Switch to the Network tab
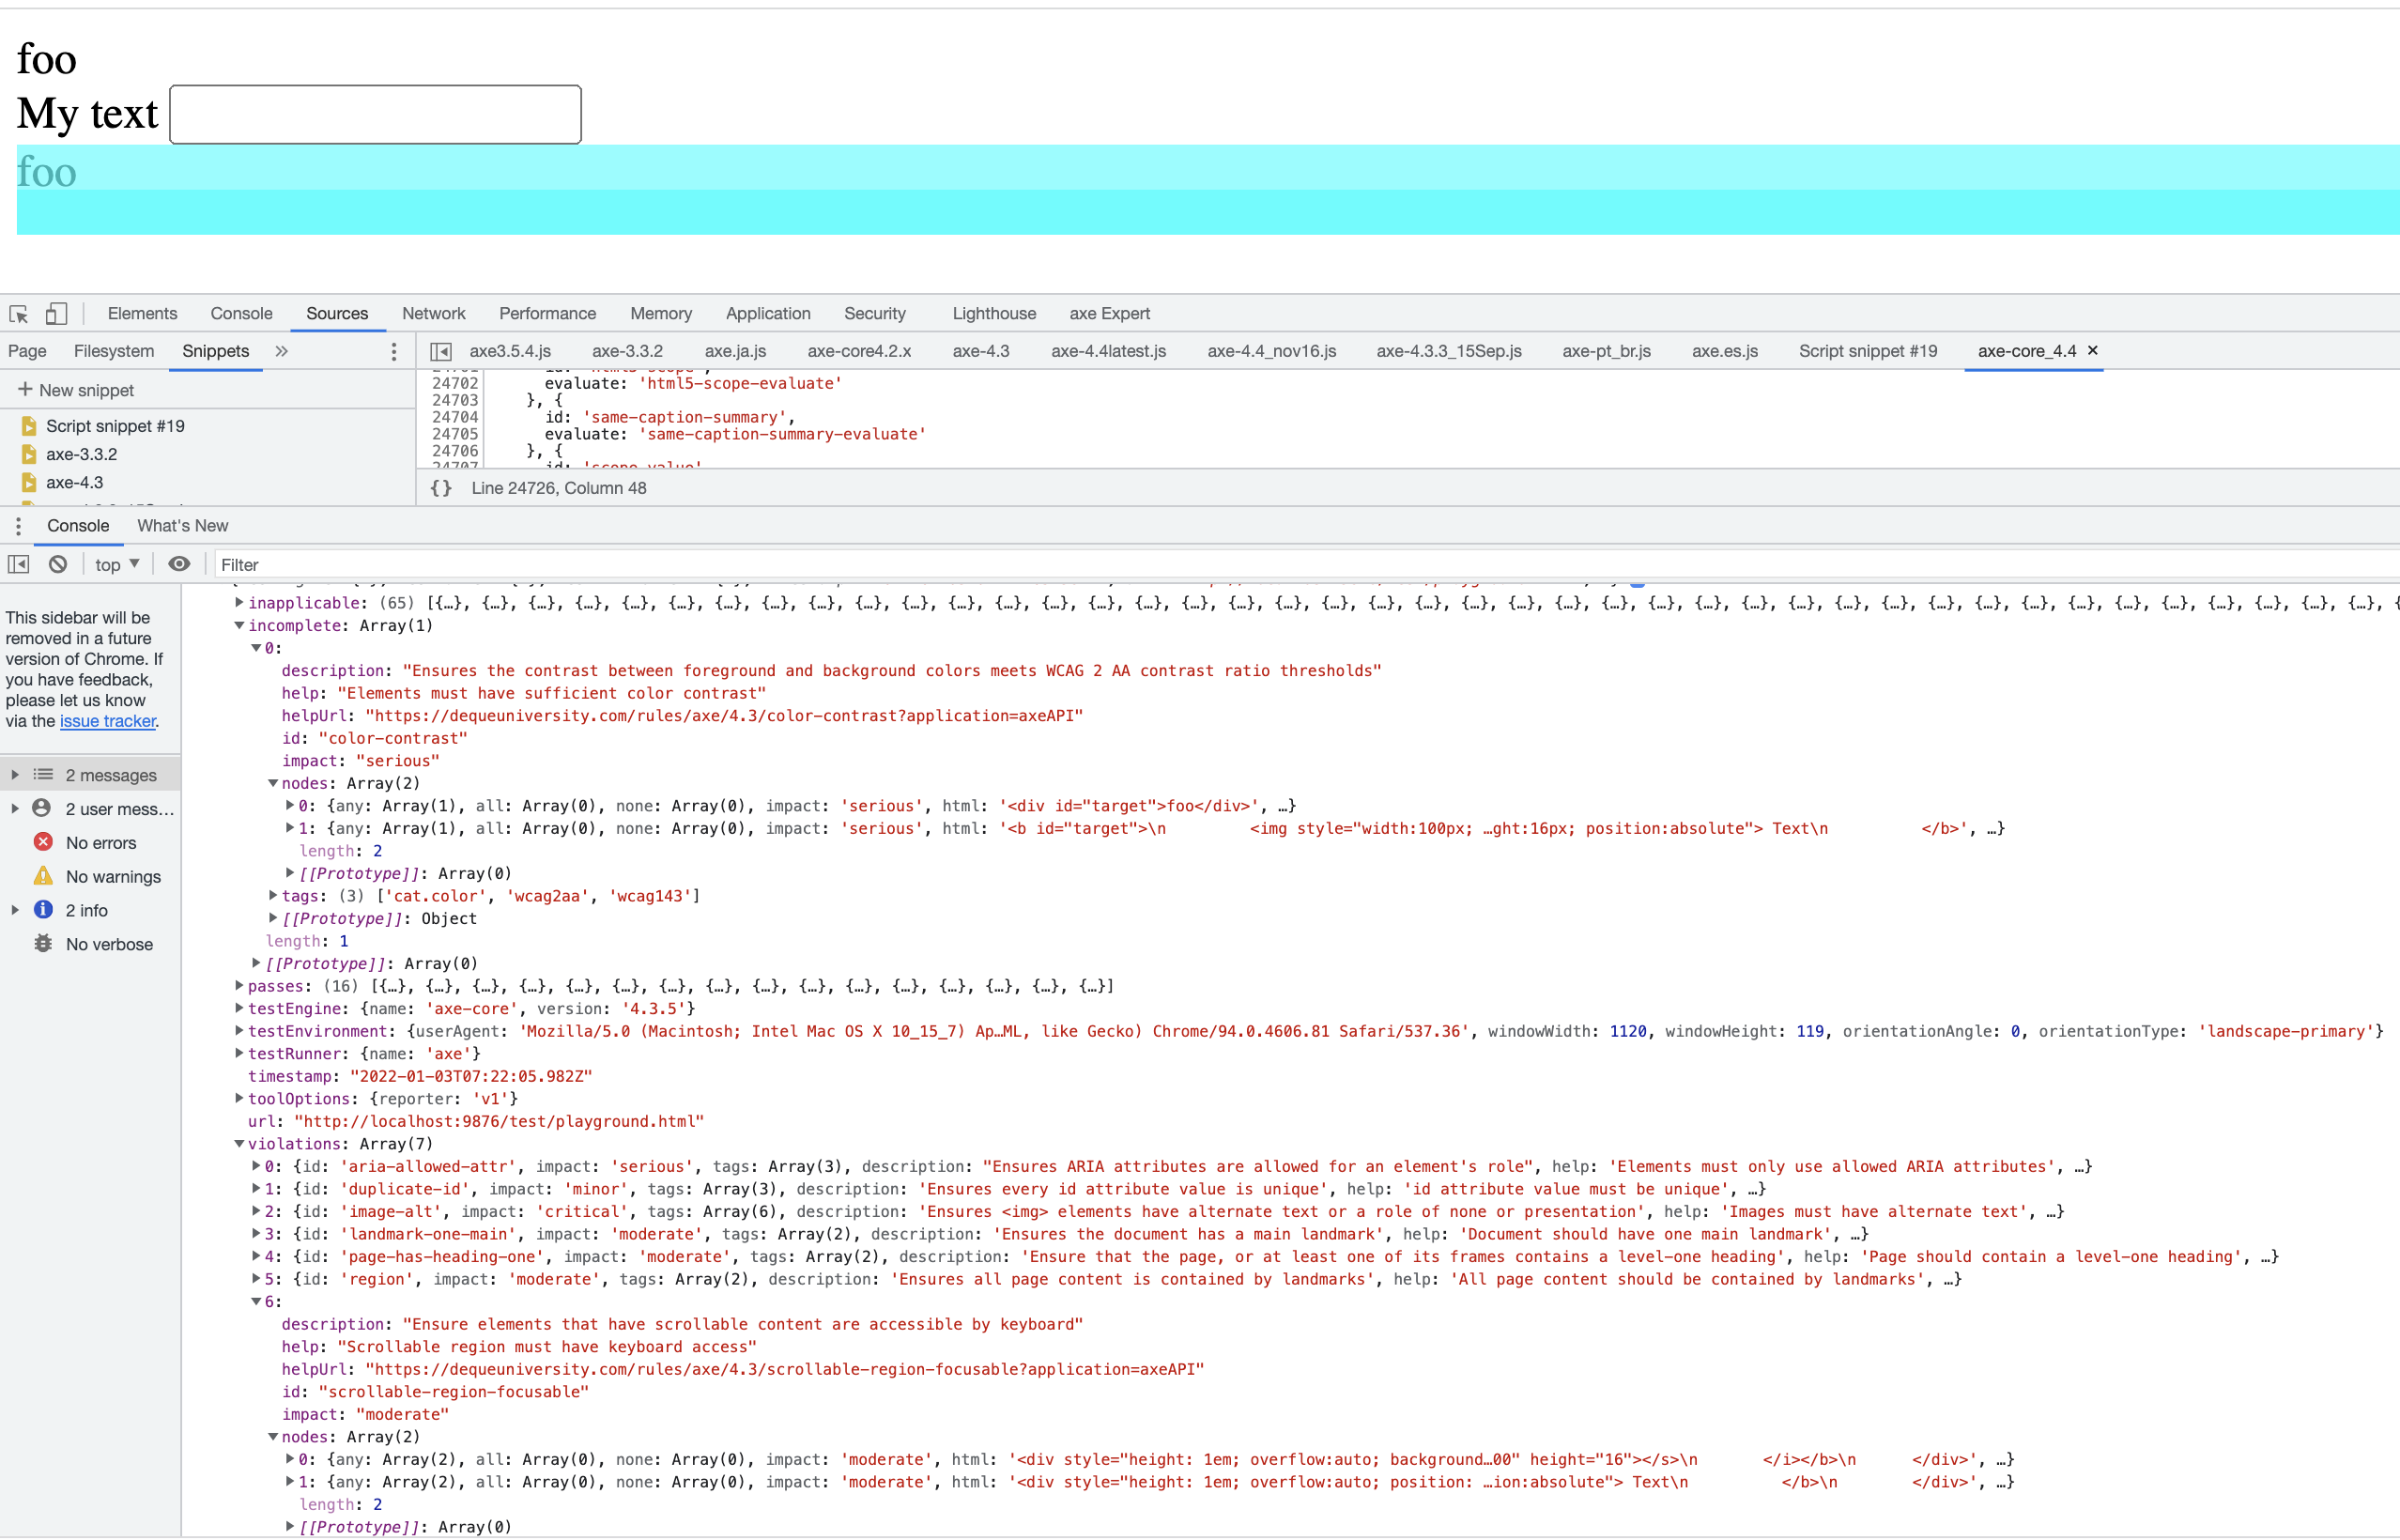This screenshot has width=2400, height=1540. tap(433, 313)
